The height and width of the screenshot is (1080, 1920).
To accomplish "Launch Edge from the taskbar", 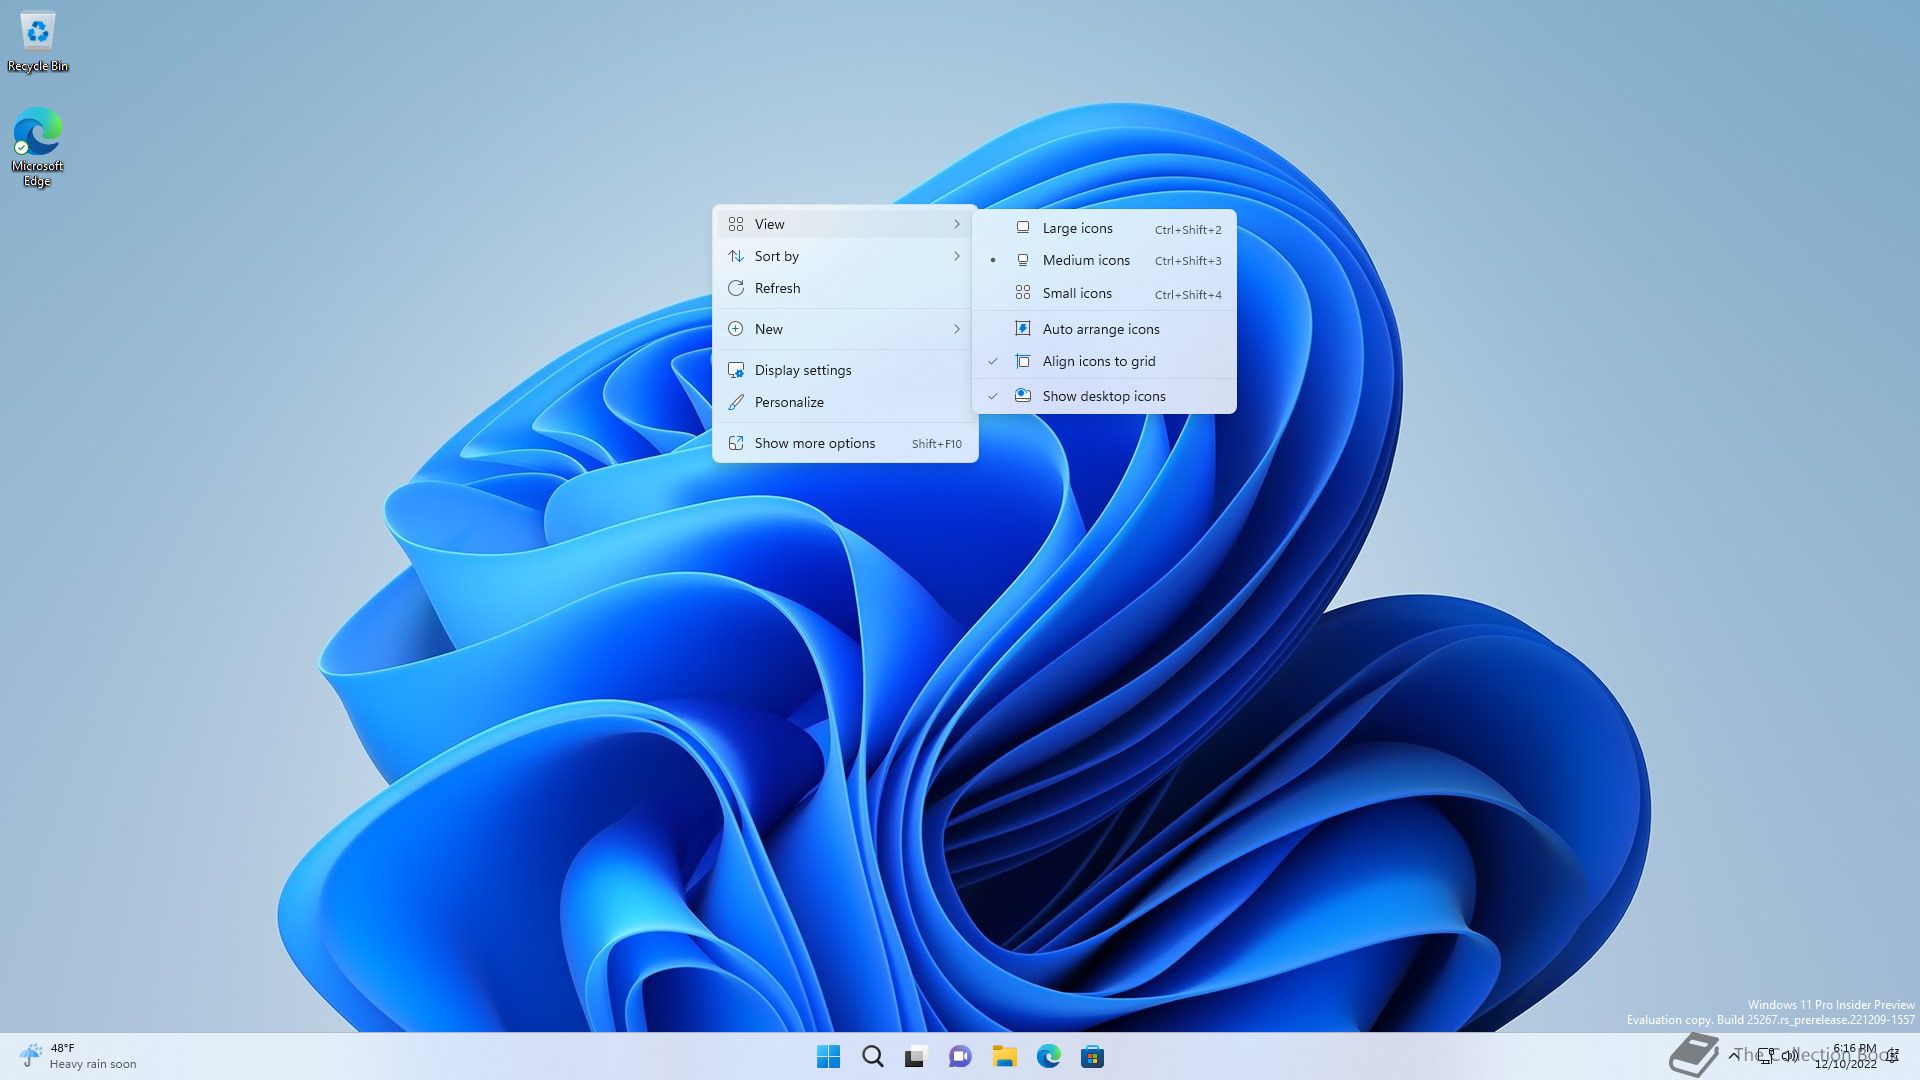I will point(1048,1057).
